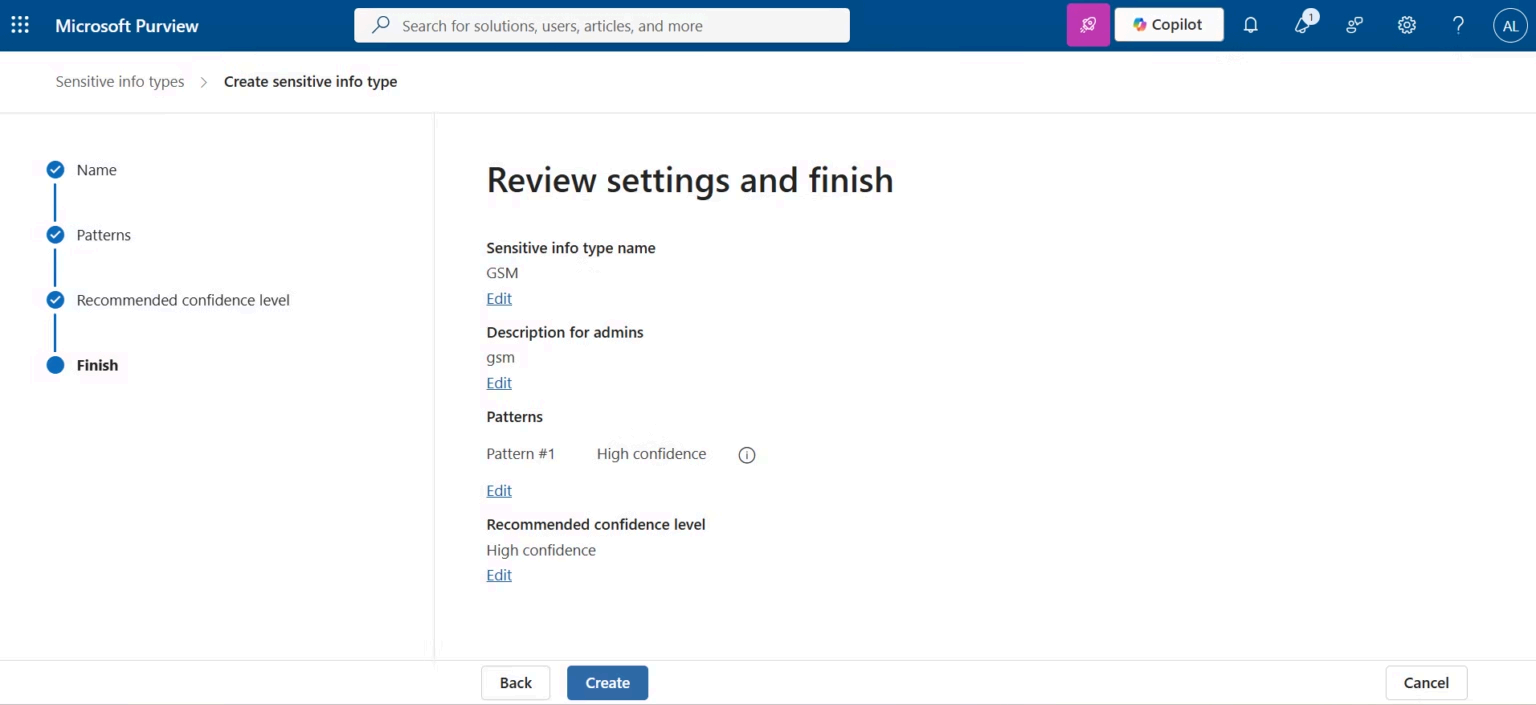Click the gsm description value

point(501,357)
